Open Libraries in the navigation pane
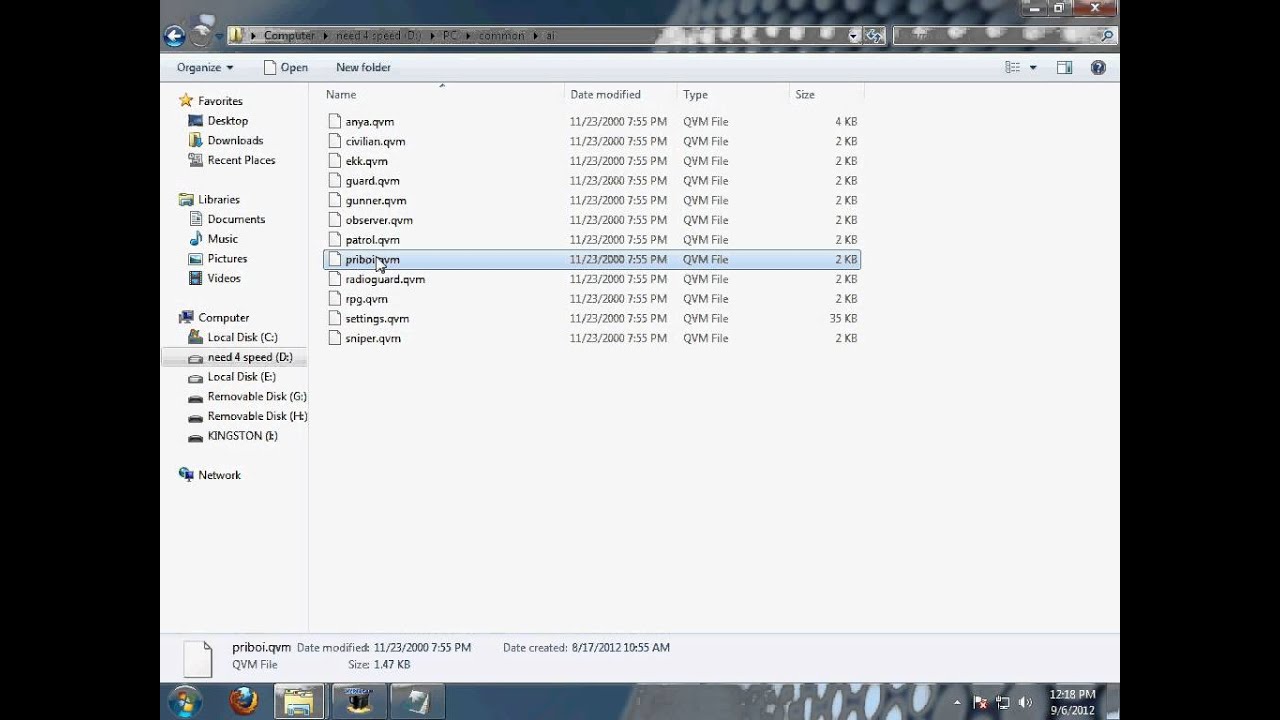 point(218,199)
